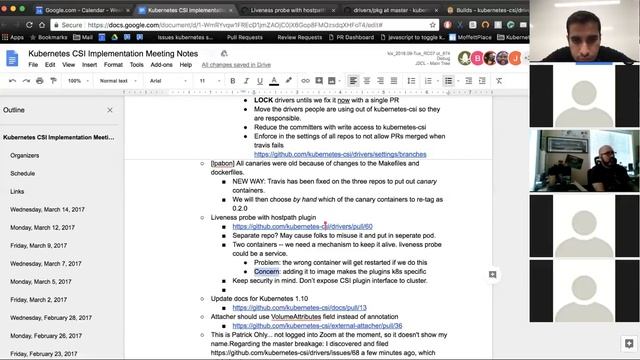This screenshot has height=360, width=640.
Task: Open the drivers/settings/branches GitHub link
Action: (340, 154)
